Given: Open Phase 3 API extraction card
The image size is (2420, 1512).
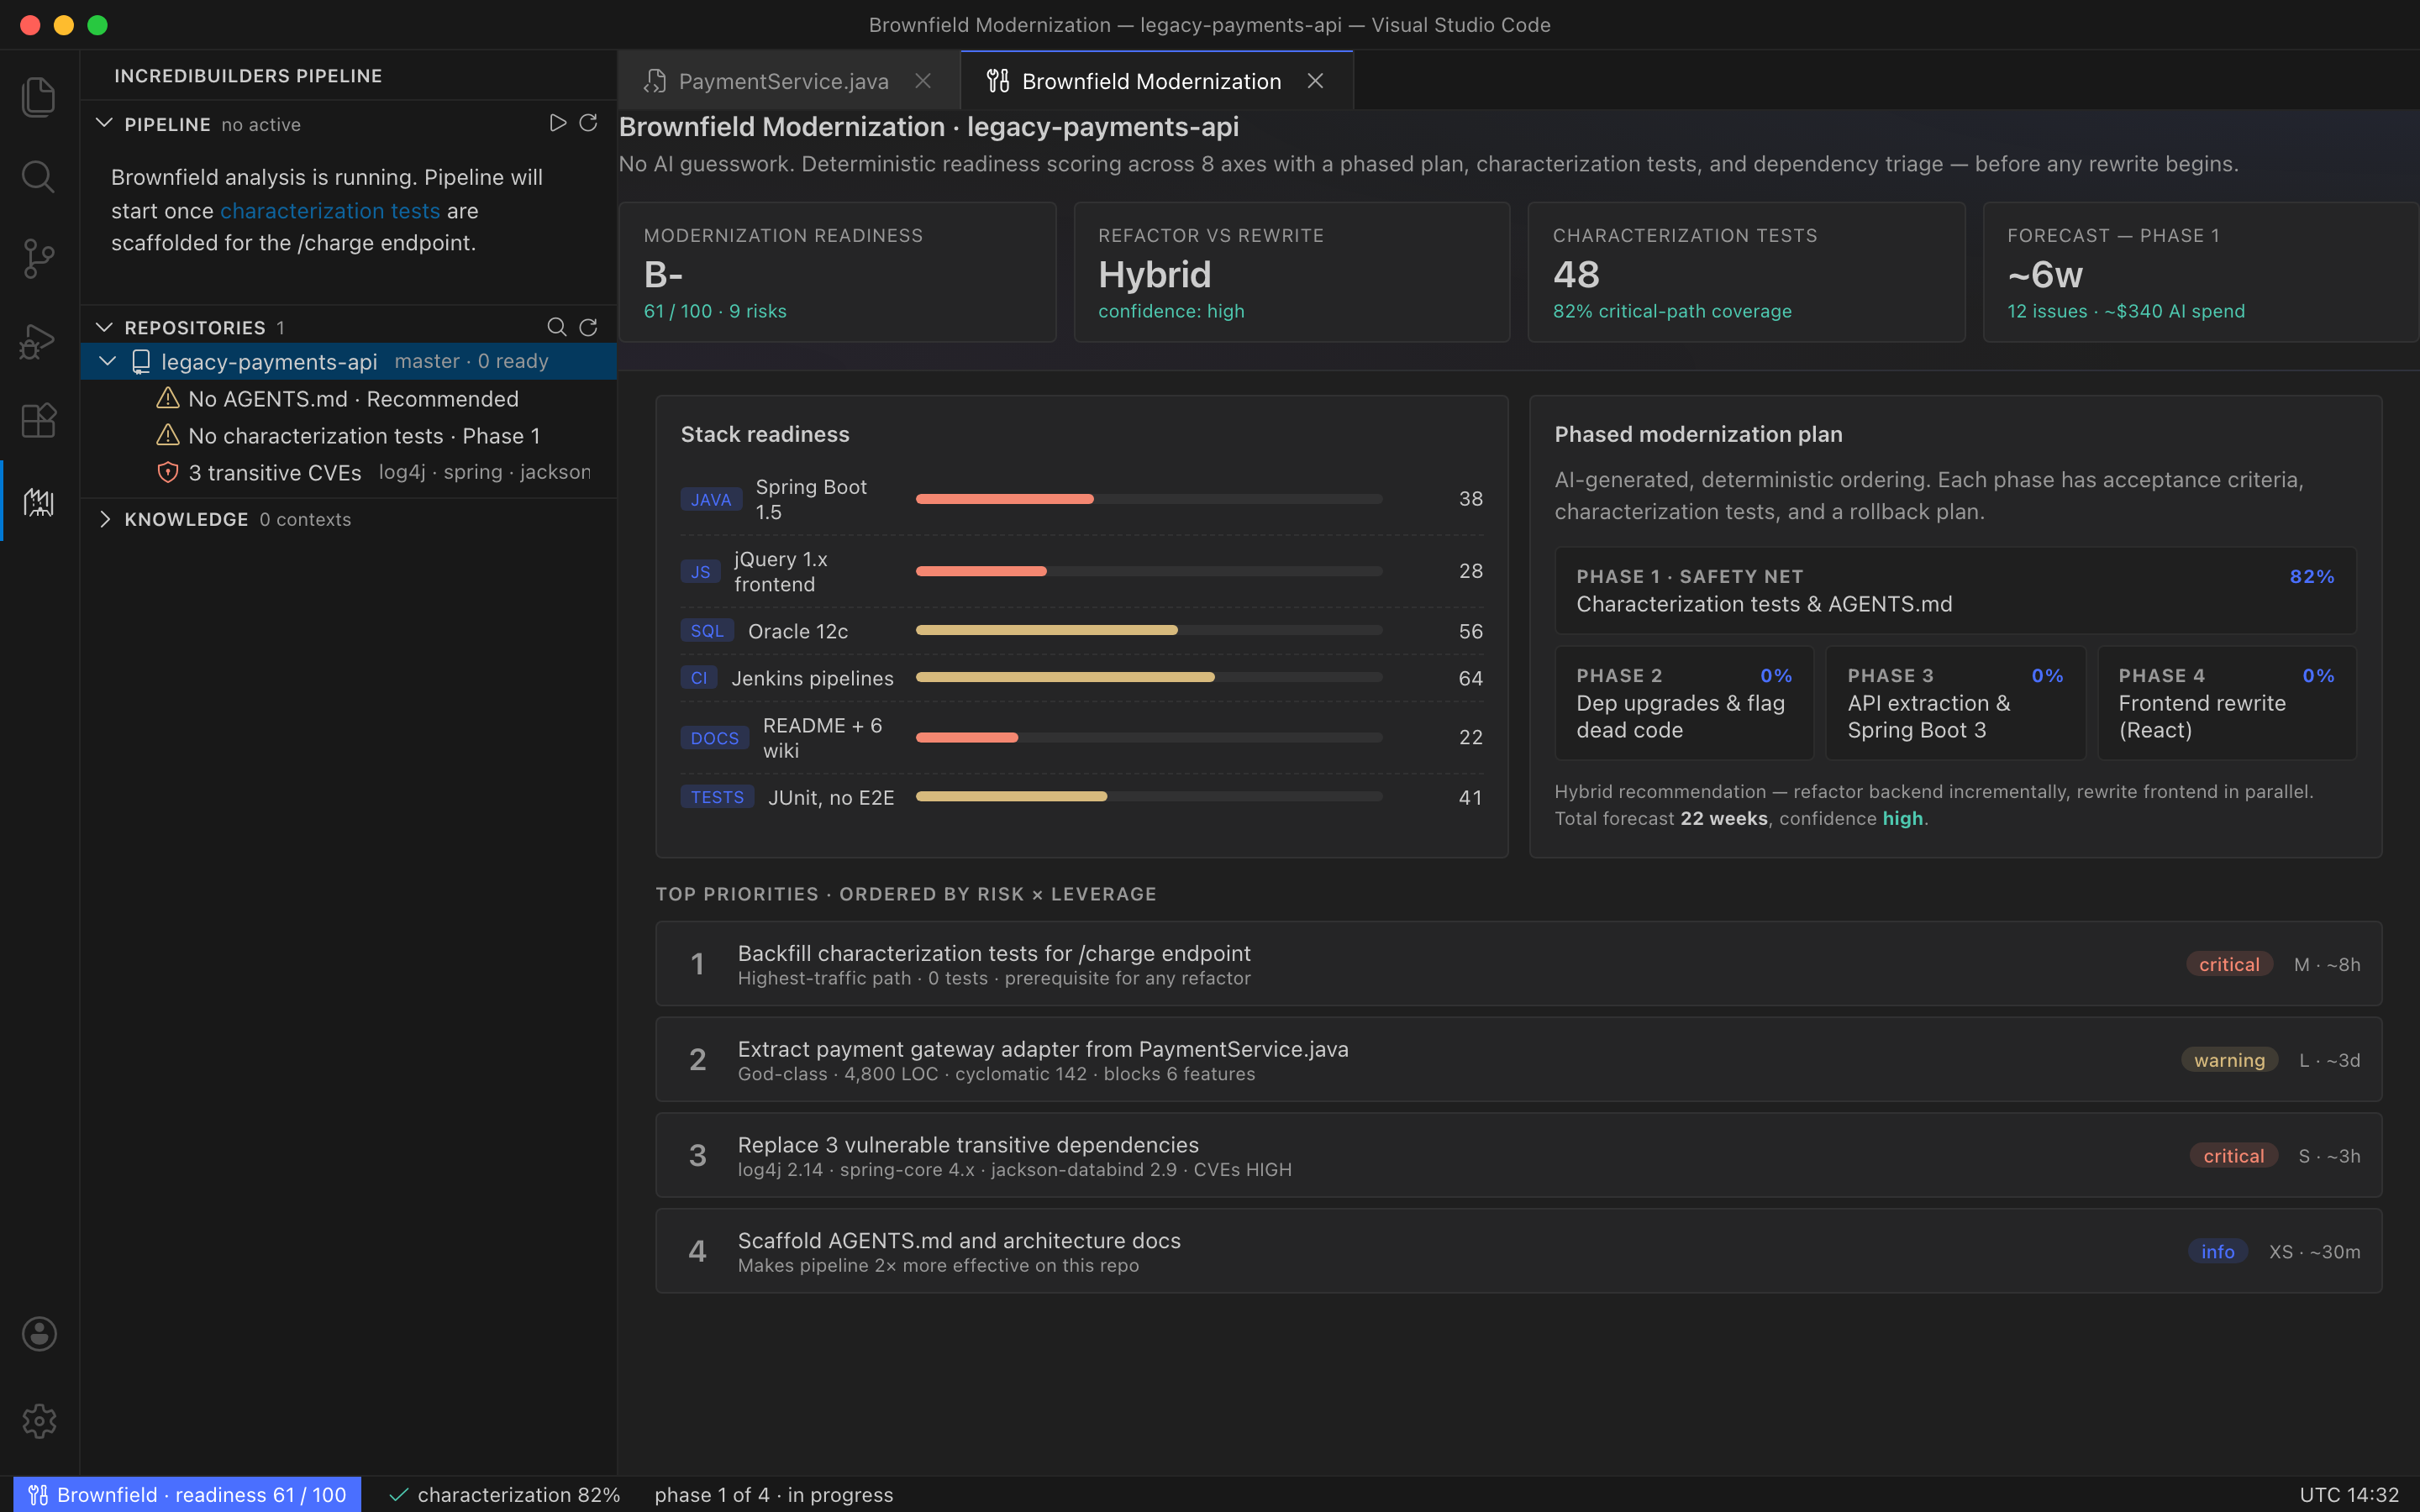Looking at the screenshot, I should pos(1955,703).
